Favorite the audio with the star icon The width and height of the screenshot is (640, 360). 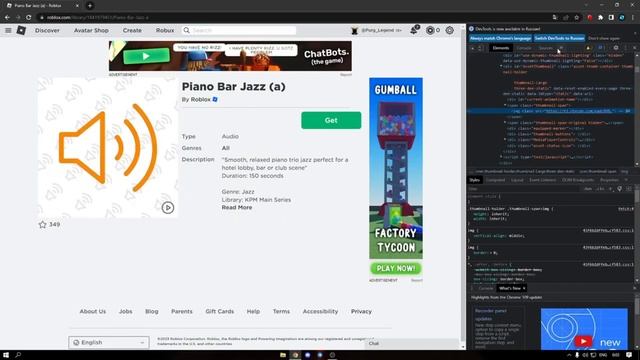pos(42,224)
